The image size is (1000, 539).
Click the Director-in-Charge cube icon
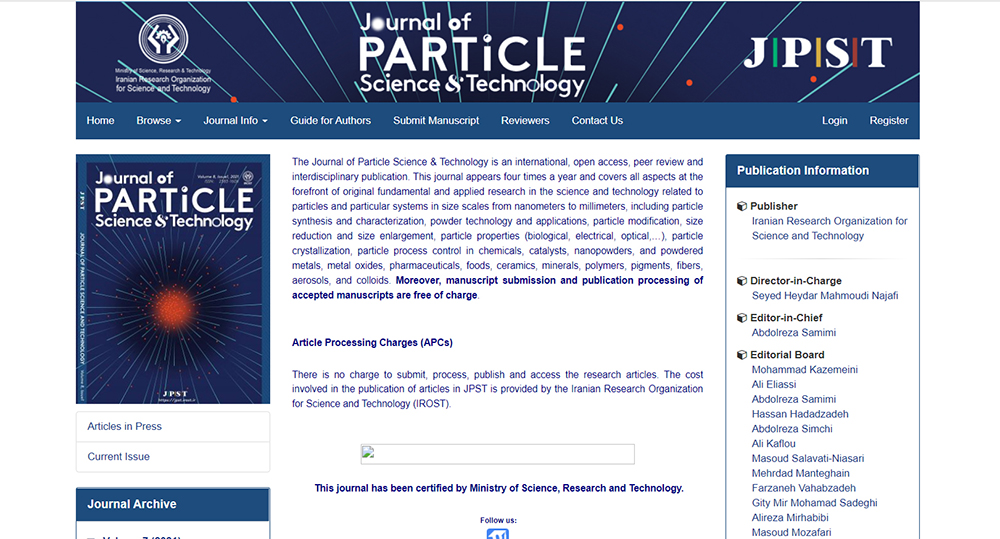click(x=742, y=281)
